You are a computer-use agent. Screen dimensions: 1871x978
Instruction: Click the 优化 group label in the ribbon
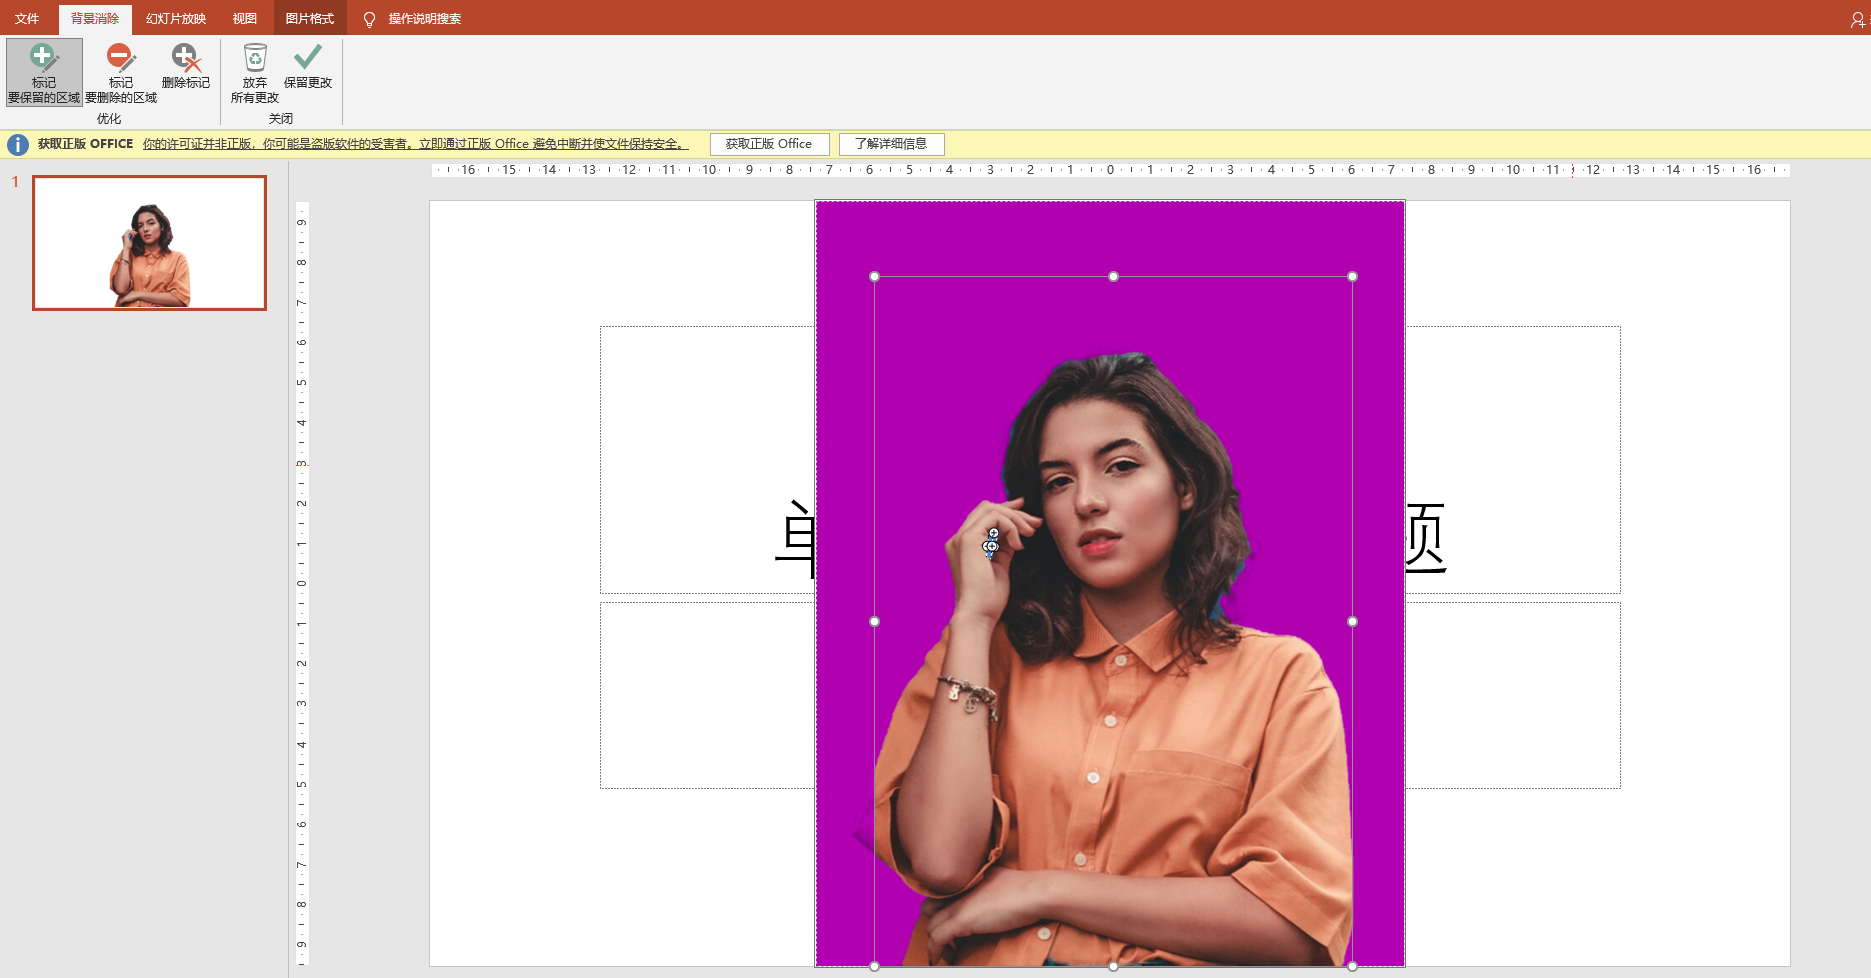[x=109, y=119]
